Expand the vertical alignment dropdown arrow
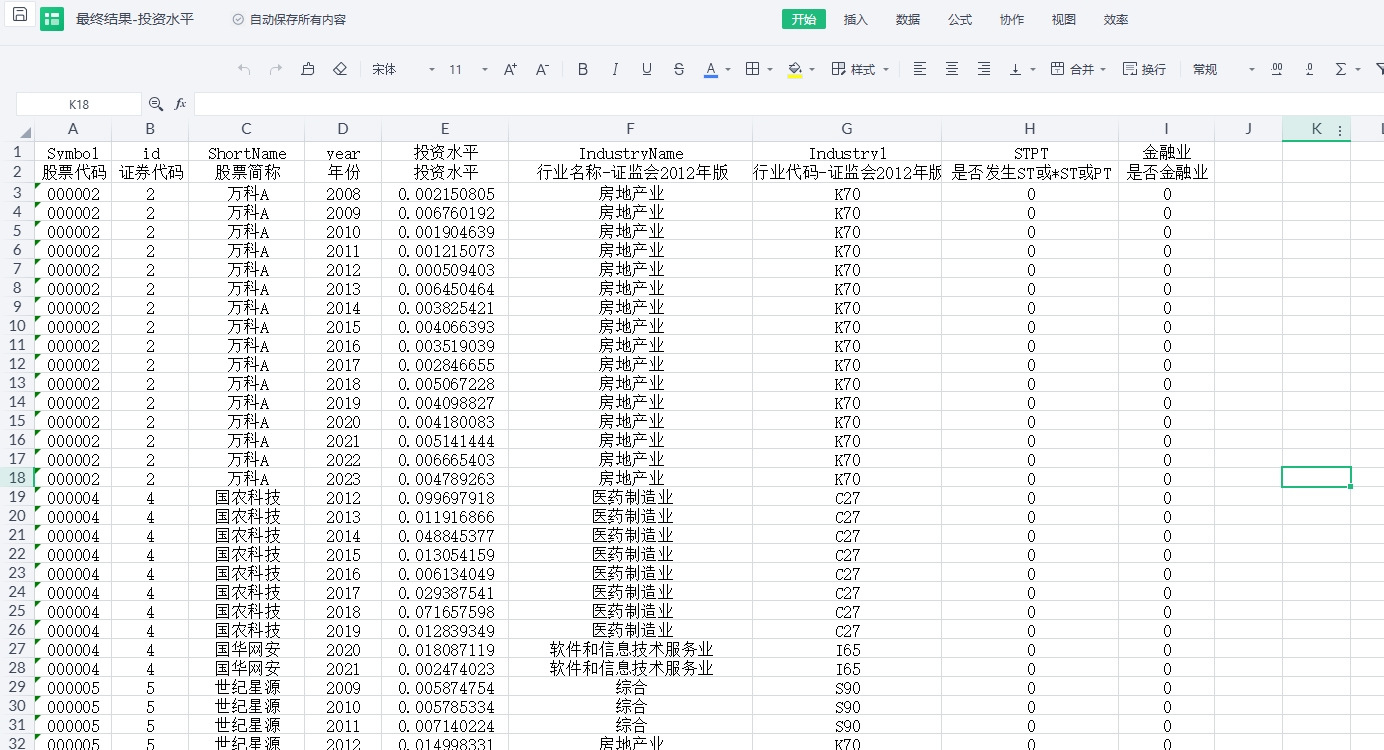1384x750 pixels. pos(1033,69)
